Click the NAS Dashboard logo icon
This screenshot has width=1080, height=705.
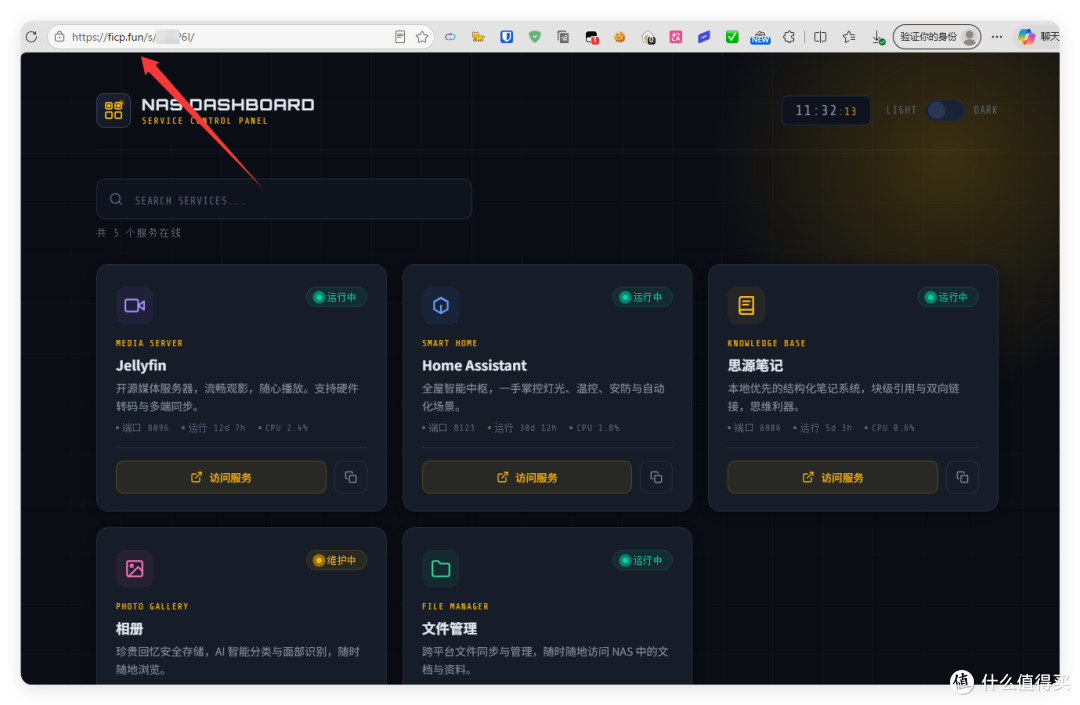click(114, 110)
